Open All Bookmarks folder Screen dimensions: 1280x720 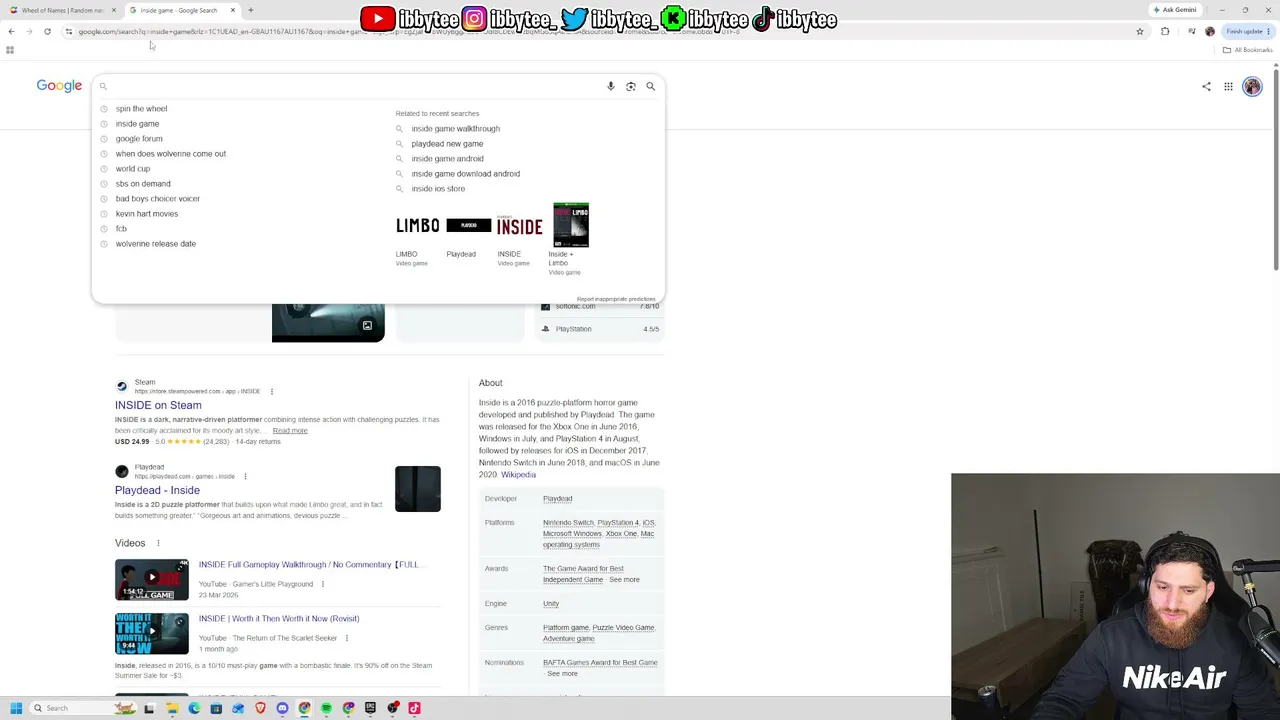point(1247,50)
